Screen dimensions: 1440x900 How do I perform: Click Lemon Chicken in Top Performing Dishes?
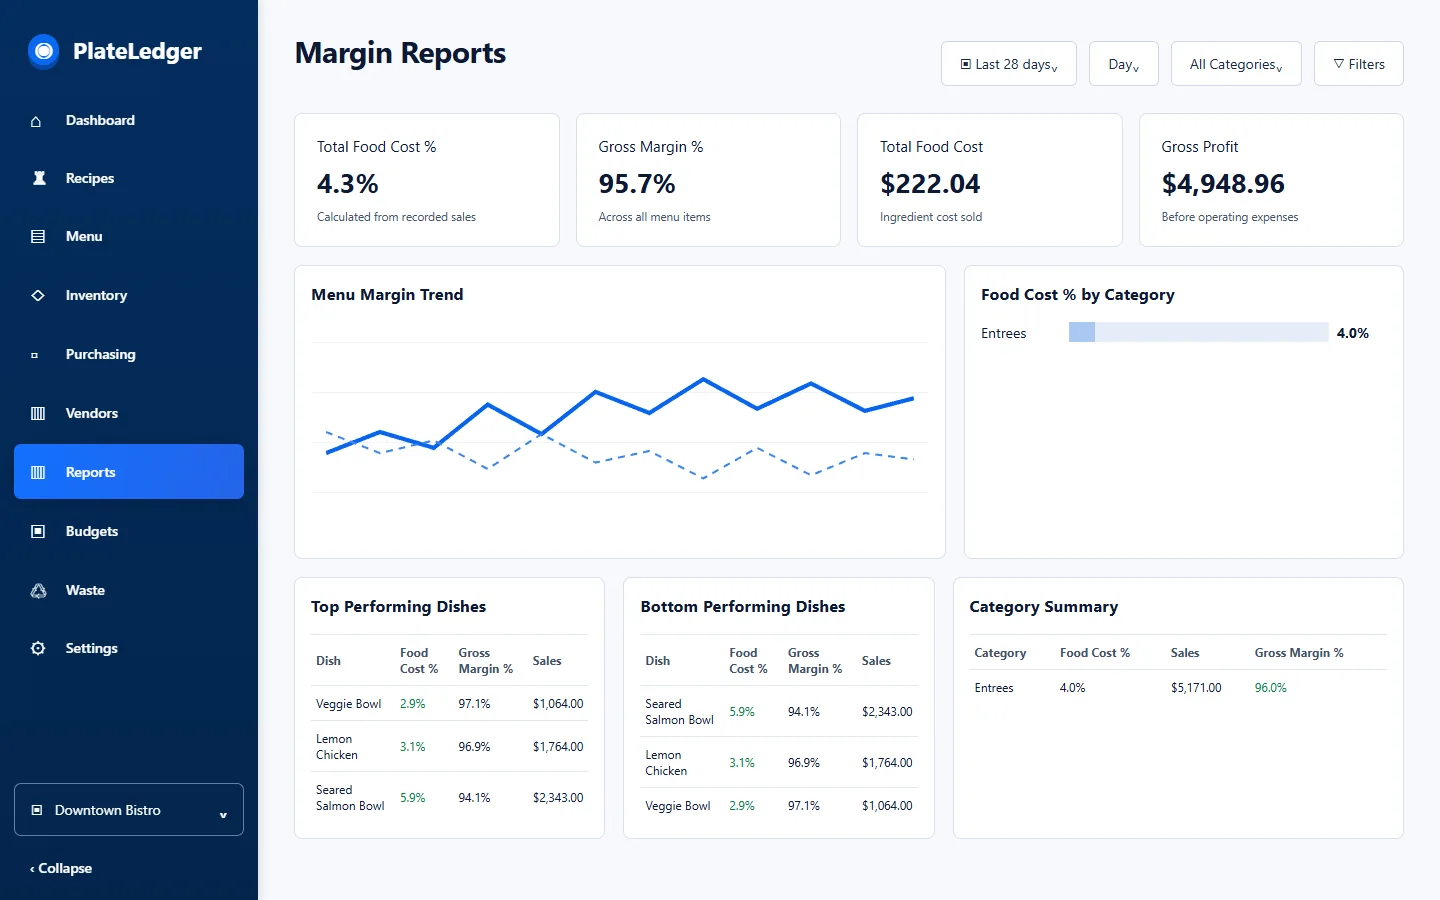[x=336, y=747]
